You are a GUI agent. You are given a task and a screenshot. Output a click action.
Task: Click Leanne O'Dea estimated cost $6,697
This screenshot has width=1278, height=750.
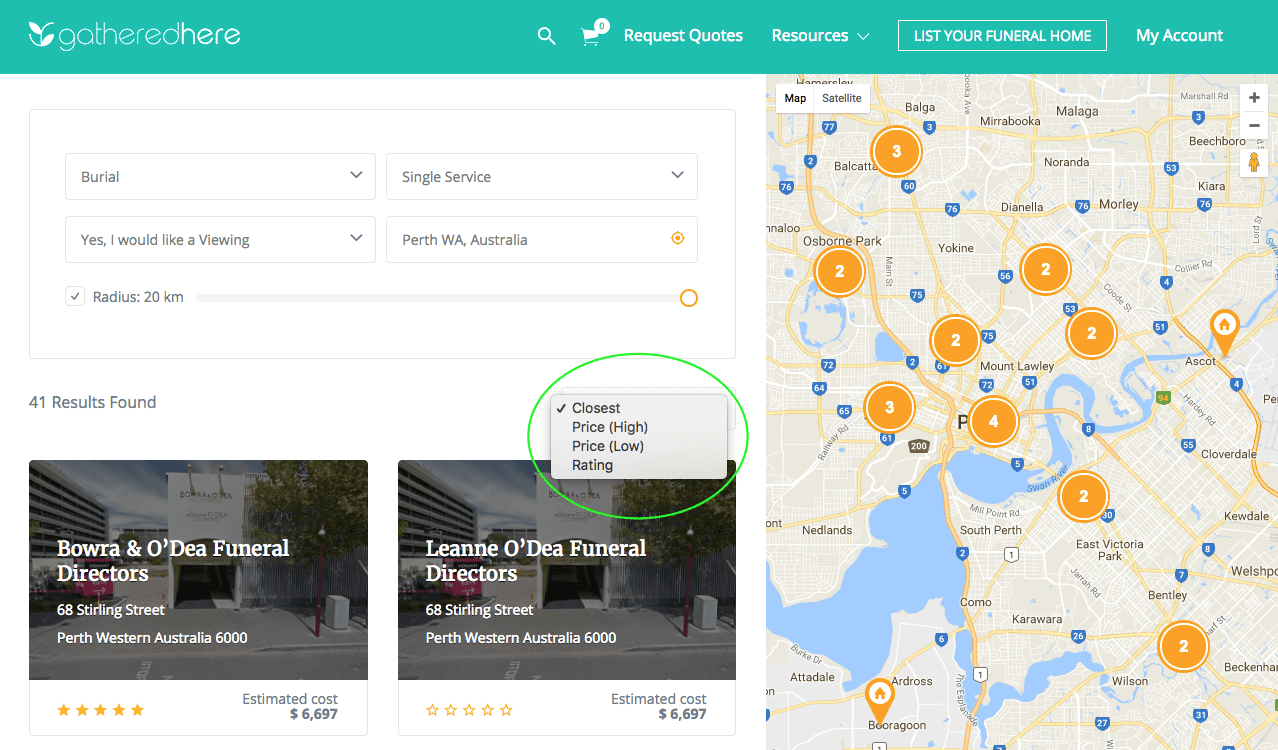[x=659, y=706]
